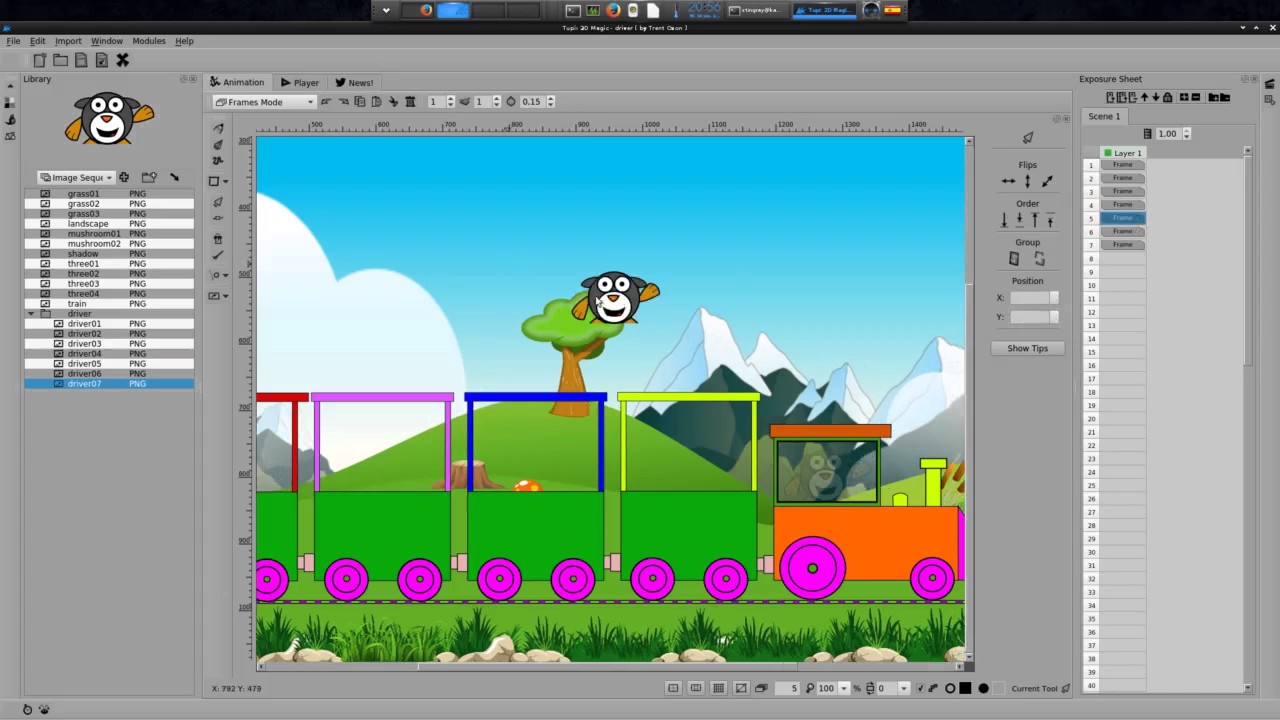Screen dimensions: 1280x720
Task: Select the Layer 1 header
Action: pos(1123,153)
